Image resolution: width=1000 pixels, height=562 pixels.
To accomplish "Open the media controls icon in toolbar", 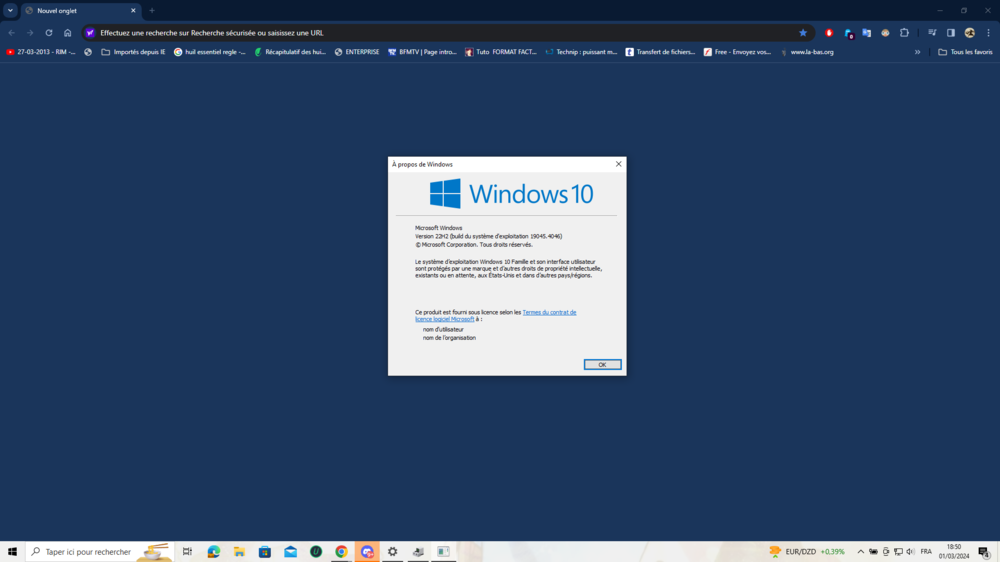I will (x=932, y=33).
